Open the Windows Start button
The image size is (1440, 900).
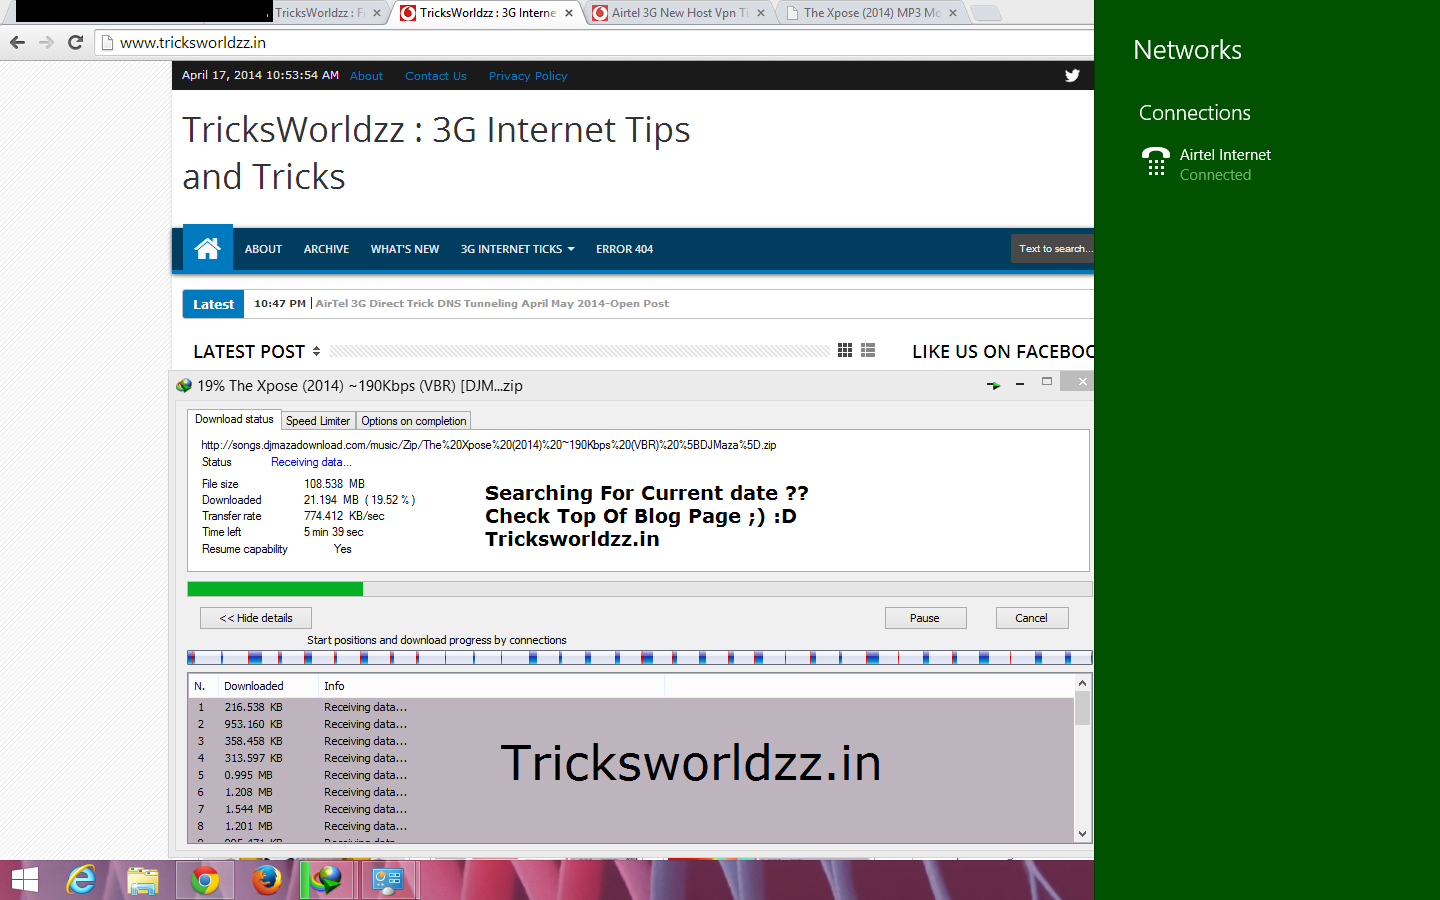[x=24, y=880]
